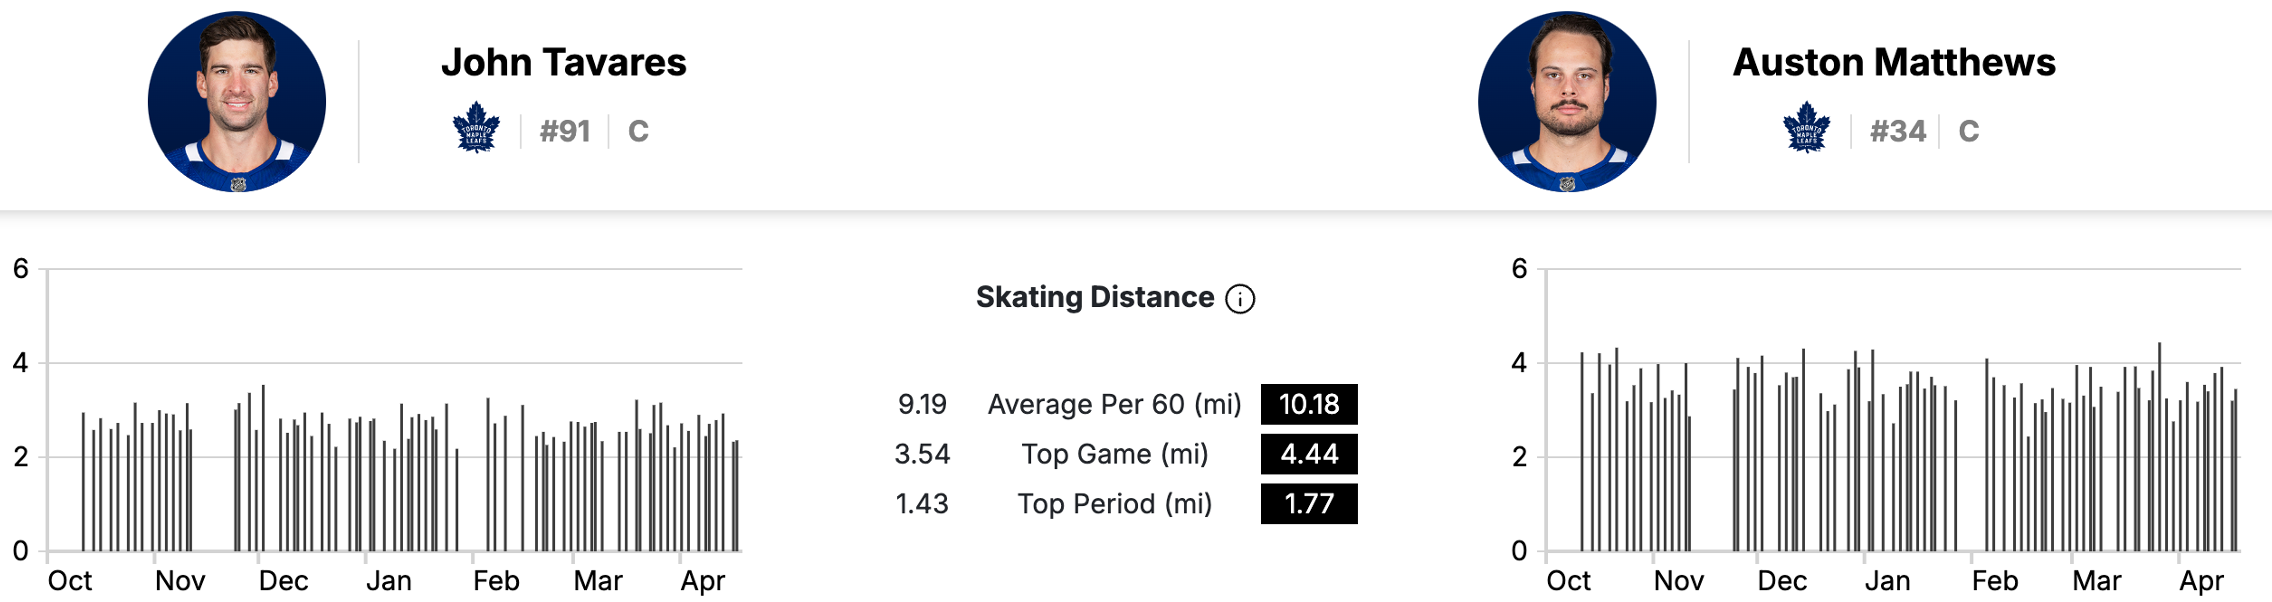Click the highlighted 10.18 average value
Viewport: 2272px width, 602px height.
pos(1309,404)
